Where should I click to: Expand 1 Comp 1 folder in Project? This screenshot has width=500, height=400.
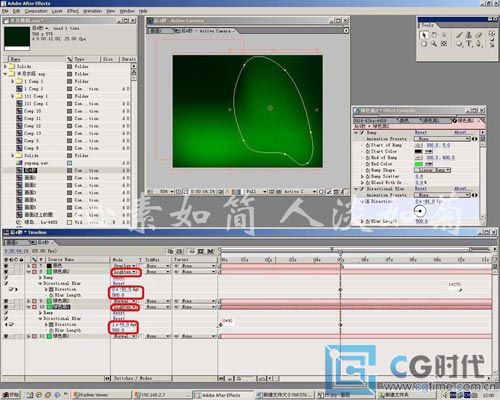pos(12,81)
